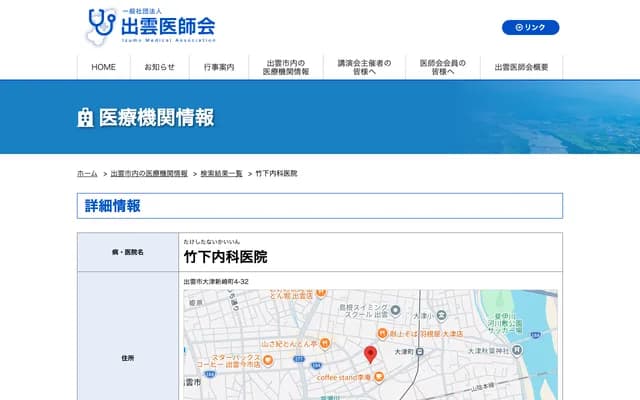Image resolution: width=640 pixels, height=400 pixels.
Task: Click the ホーム breadcrumb link
Action: pyautogui.click(x=87, y=173)
